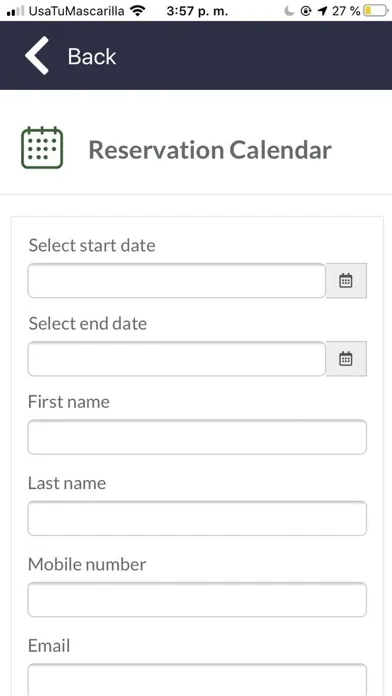Select the Mobile number input
392x696 pixels.
[197, 600]
